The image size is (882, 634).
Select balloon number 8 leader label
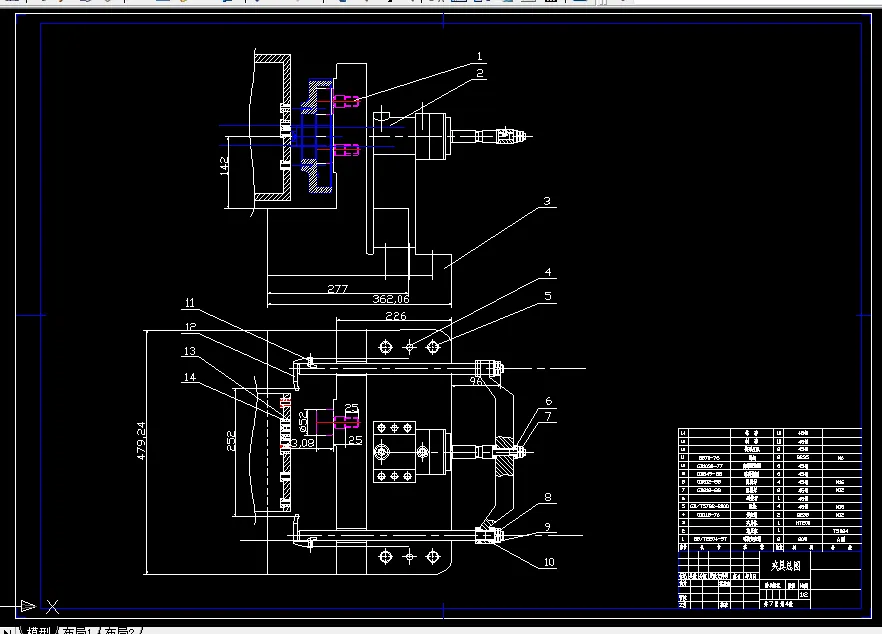(x=548, y=497)
